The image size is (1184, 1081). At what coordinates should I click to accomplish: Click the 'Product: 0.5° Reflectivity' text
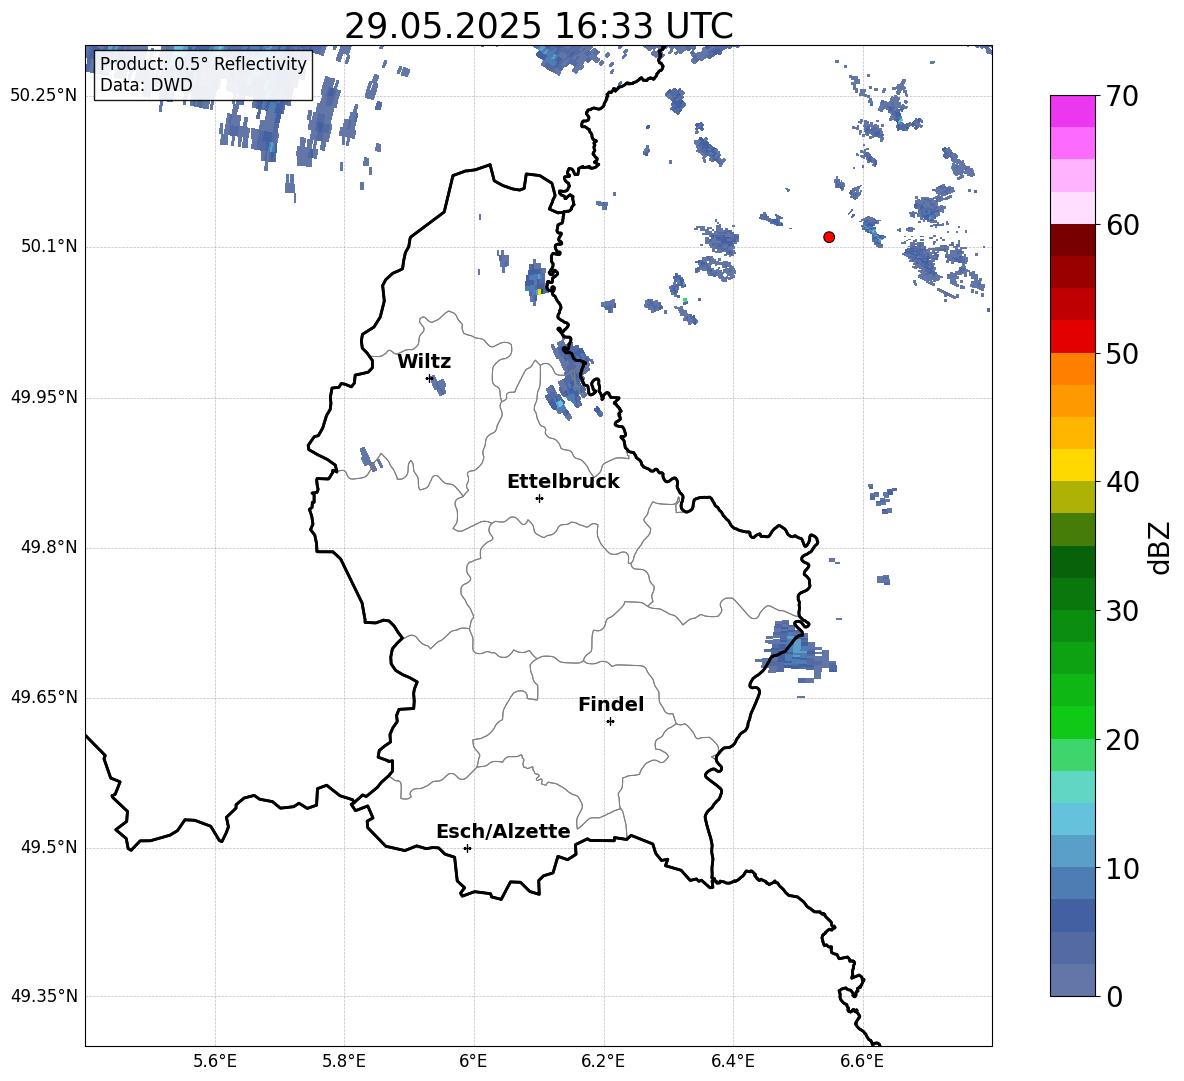coord(203,64)
